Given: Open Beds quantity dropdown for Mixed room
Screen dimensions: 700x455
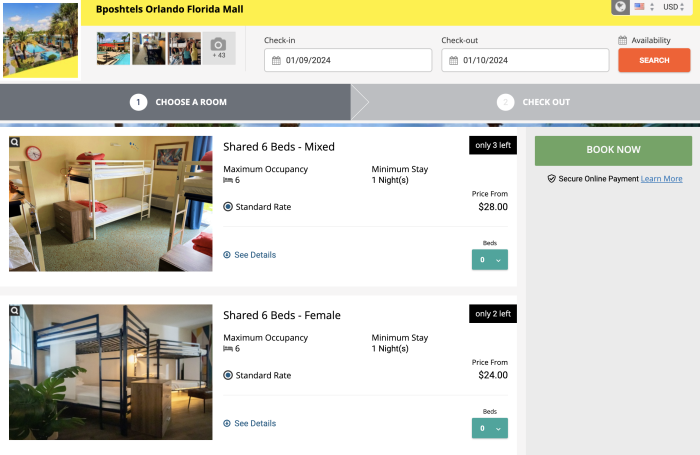Looking at the screenshot, I should click(489, 260).
